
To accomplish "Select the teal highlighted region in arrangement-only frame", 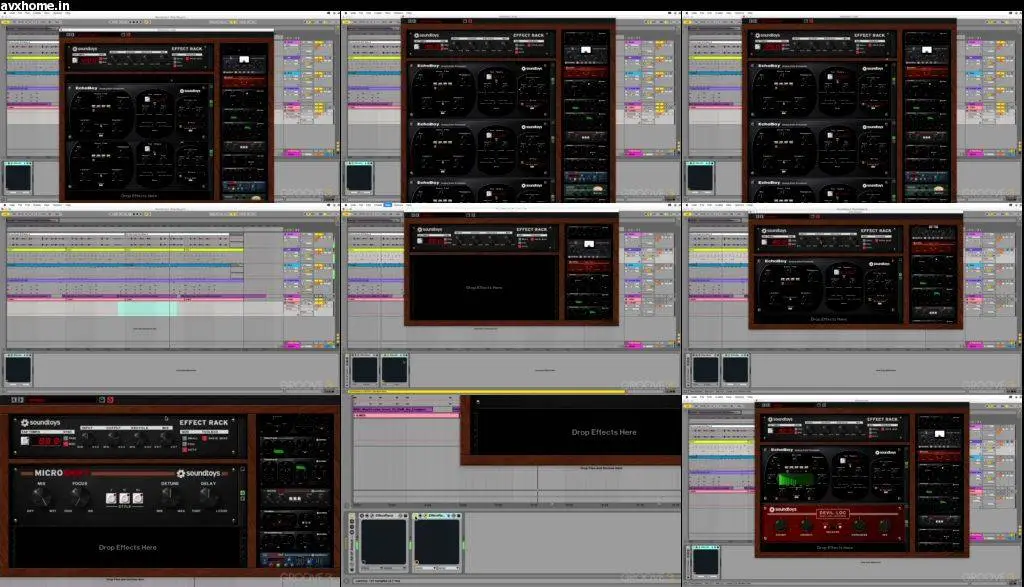I will pyautogui.click(x=147, y=308).
